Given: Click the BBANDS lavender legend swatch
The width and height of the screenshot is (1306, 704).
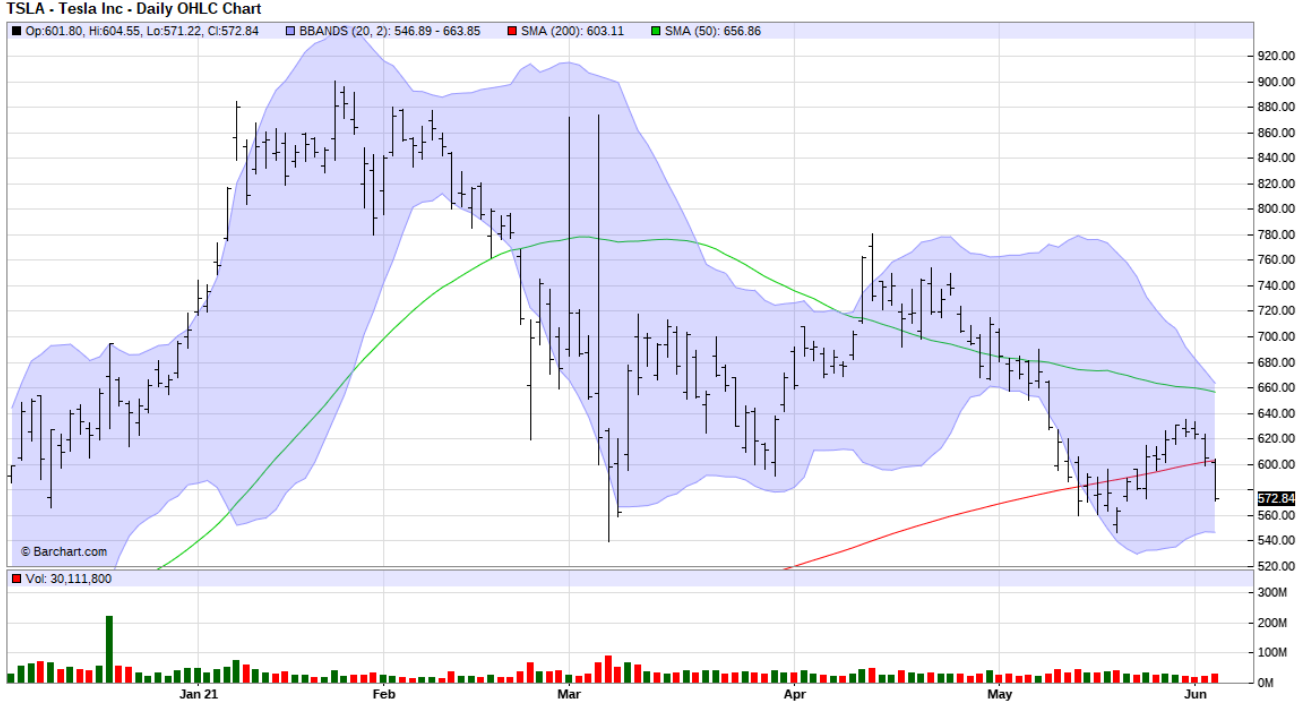Looking at the screenshot, I should 292,31.
